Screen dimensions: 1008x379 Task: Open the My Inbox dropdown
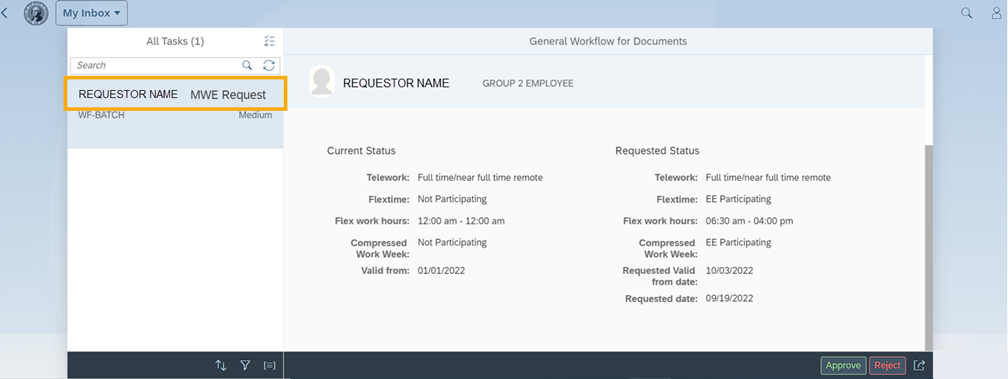pos(91,13)
